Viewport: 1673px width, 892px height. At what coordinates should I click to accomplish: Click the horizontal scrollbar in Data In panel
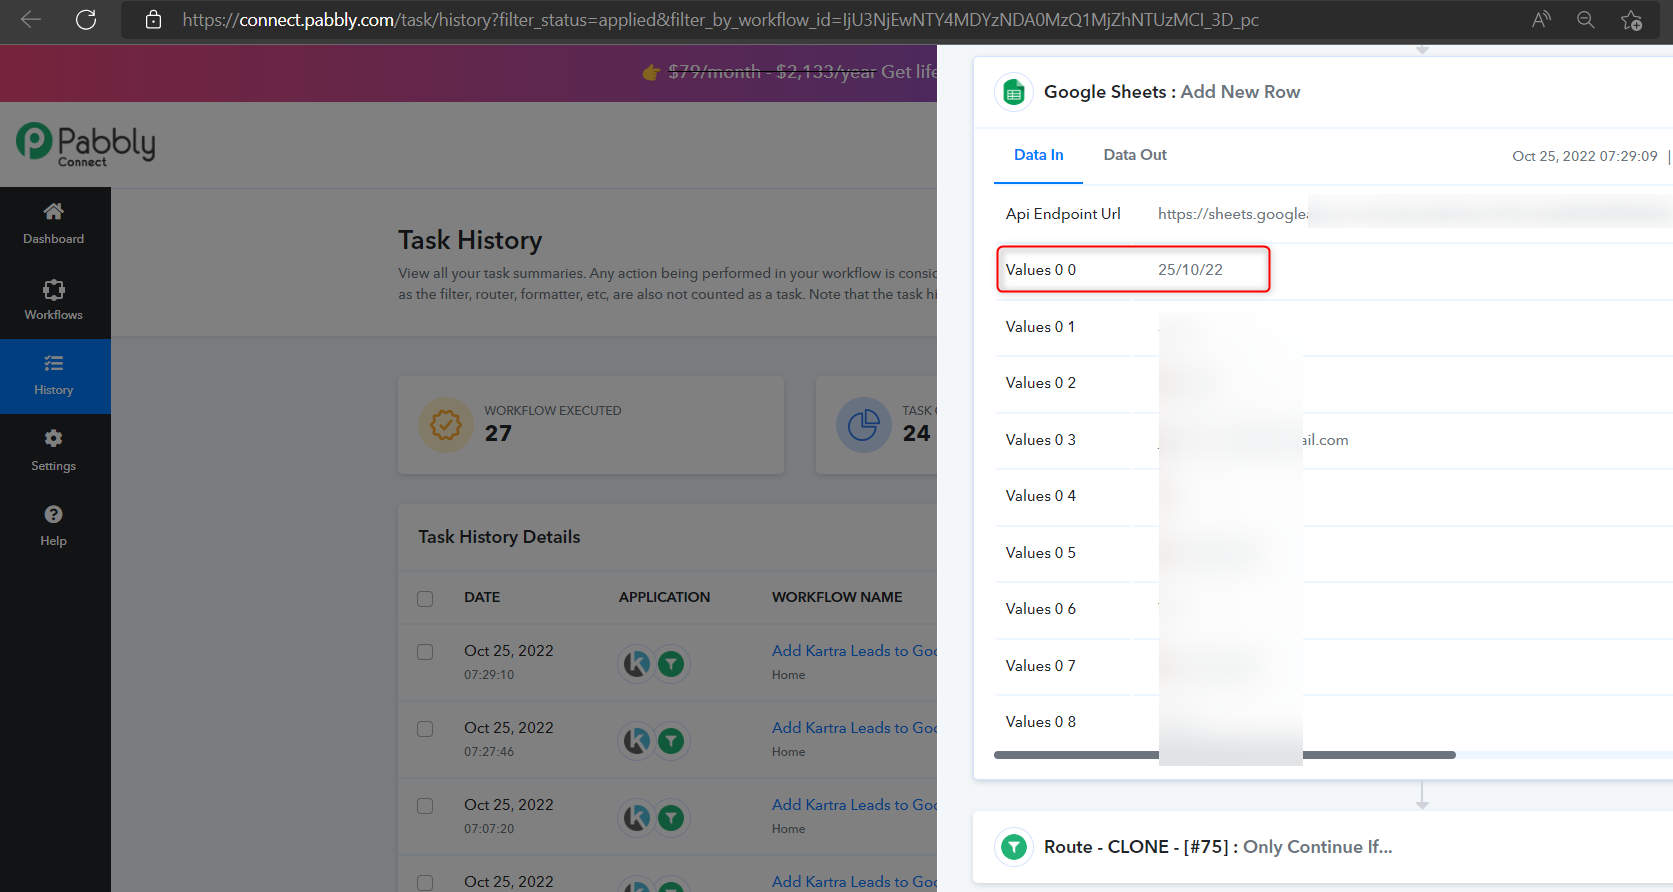1224,755
